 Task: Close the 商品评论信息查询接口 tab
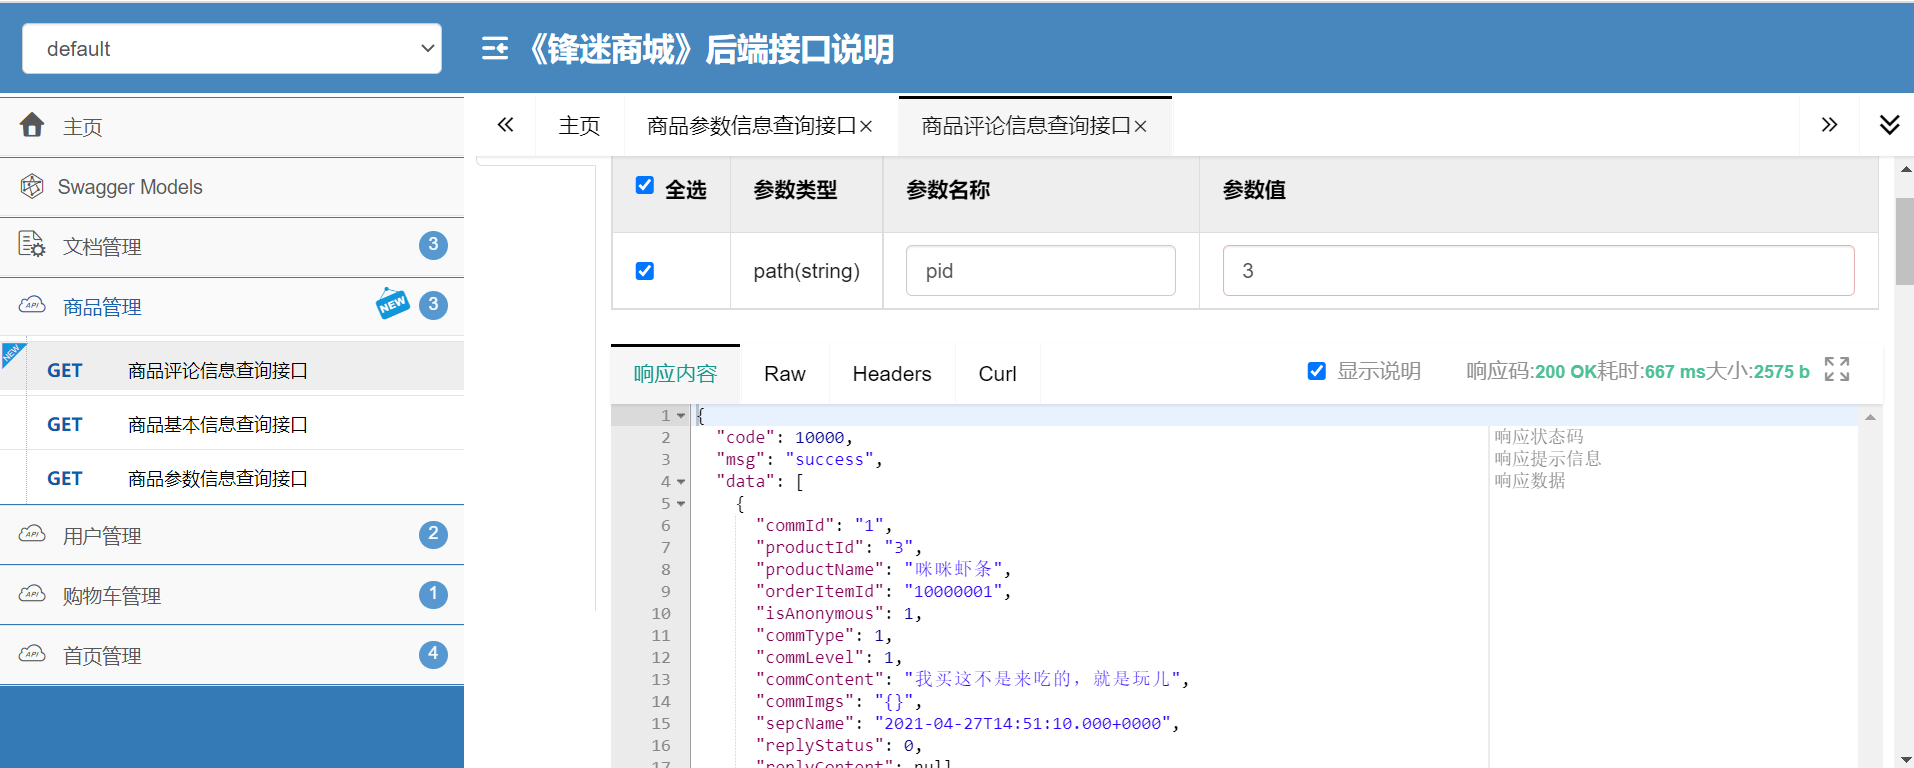[x=1140, y=127]
